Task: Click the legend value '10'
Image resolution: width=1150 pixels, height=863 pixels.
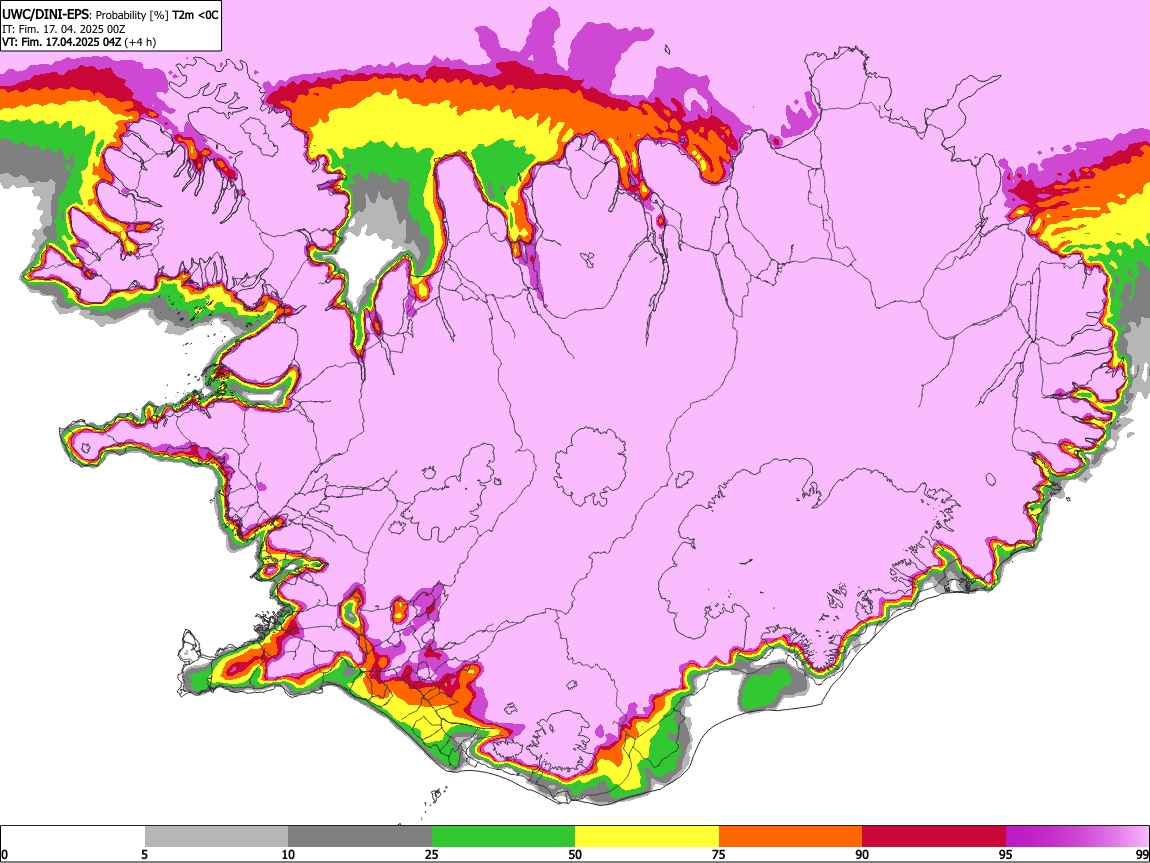Action: 288,855
